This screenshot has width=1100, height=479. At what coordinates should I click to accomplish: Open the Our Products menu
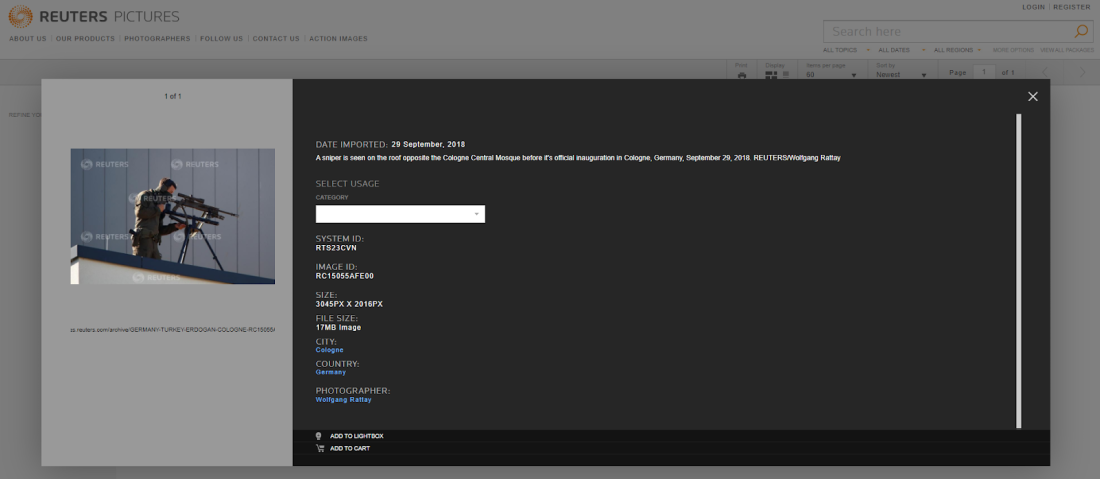(85, 39)
